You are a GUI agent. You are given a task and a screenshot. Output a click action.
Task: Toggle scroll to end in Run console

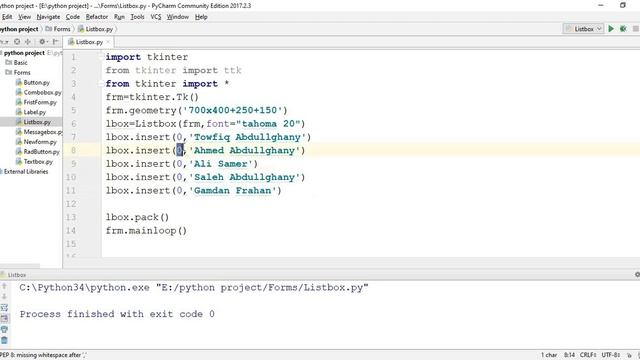(x=4, y=318)
